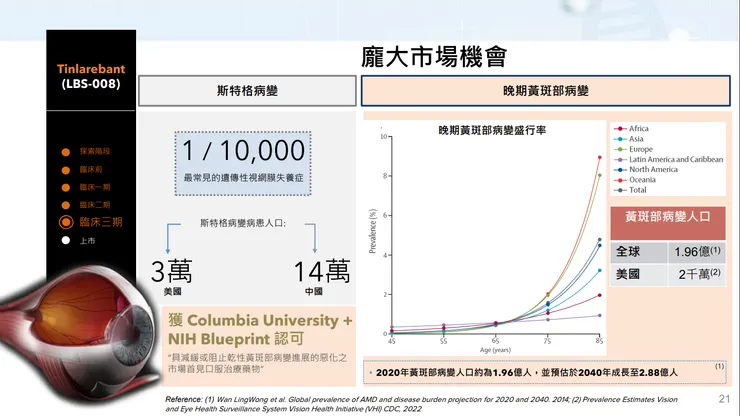The image size is (740, 416).
Task: Click the chart title 晚期黃斑部病變盛行率
Action: tap(492, 130)
